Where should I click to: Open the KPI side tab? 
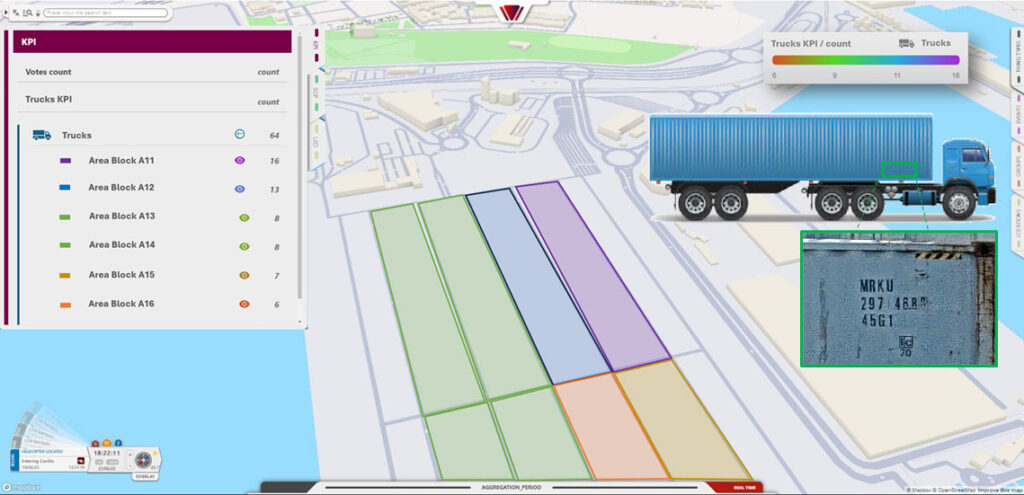pos(316,44)
